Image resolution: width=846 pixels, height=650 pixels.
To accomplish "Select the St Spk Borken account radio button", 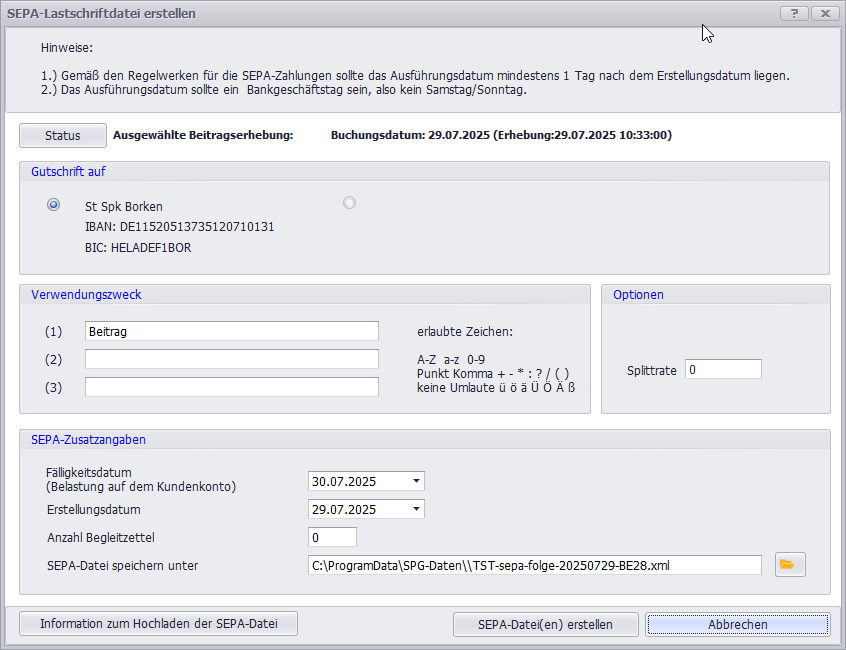I will pyautogui.click(x=54, y=205).
